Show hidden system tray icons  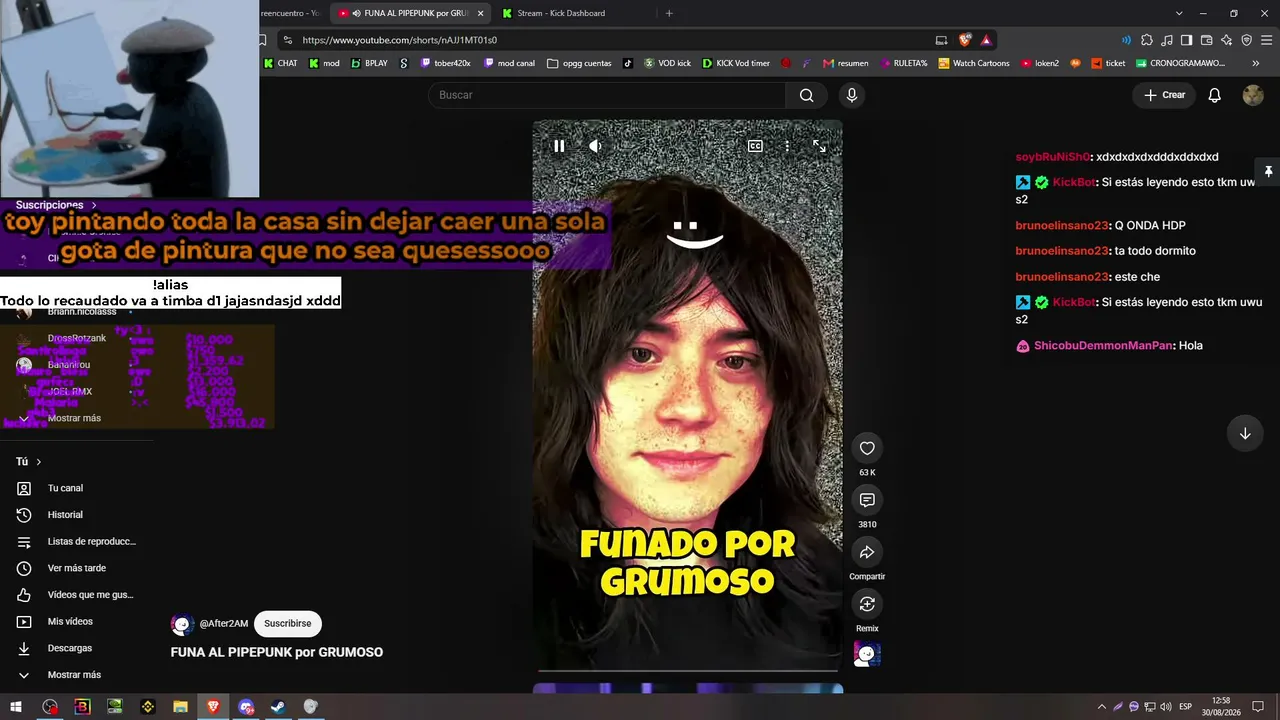tap(1102, 707)
